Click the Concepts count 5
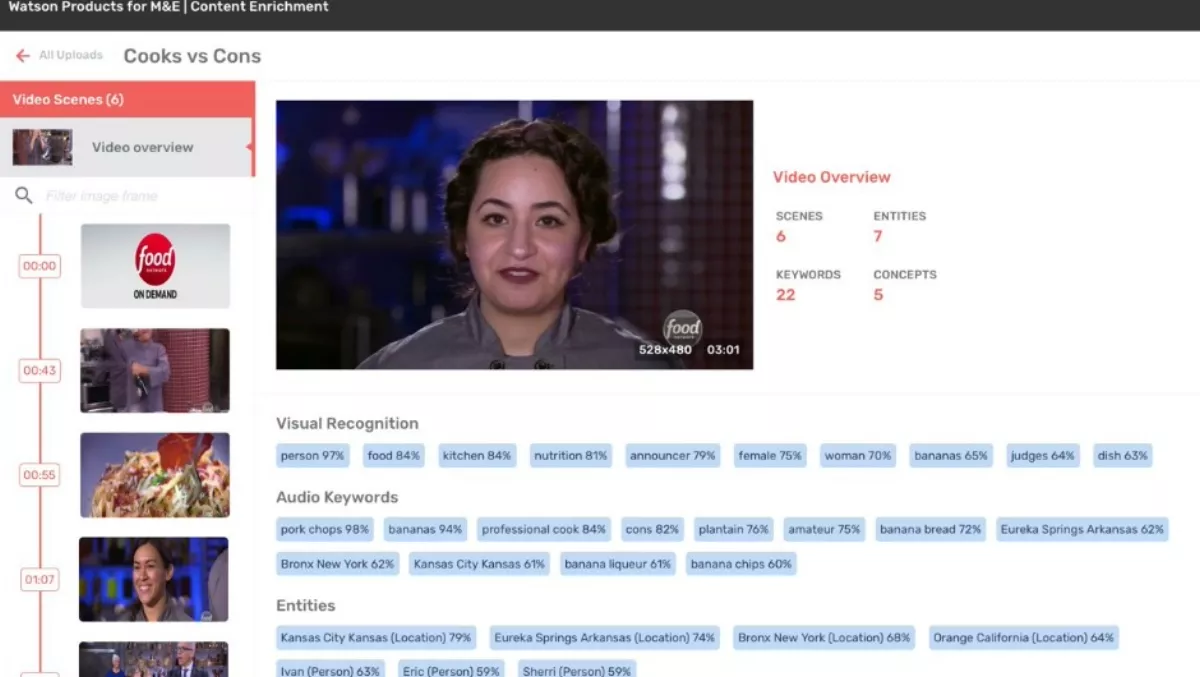 coord(878,295)
